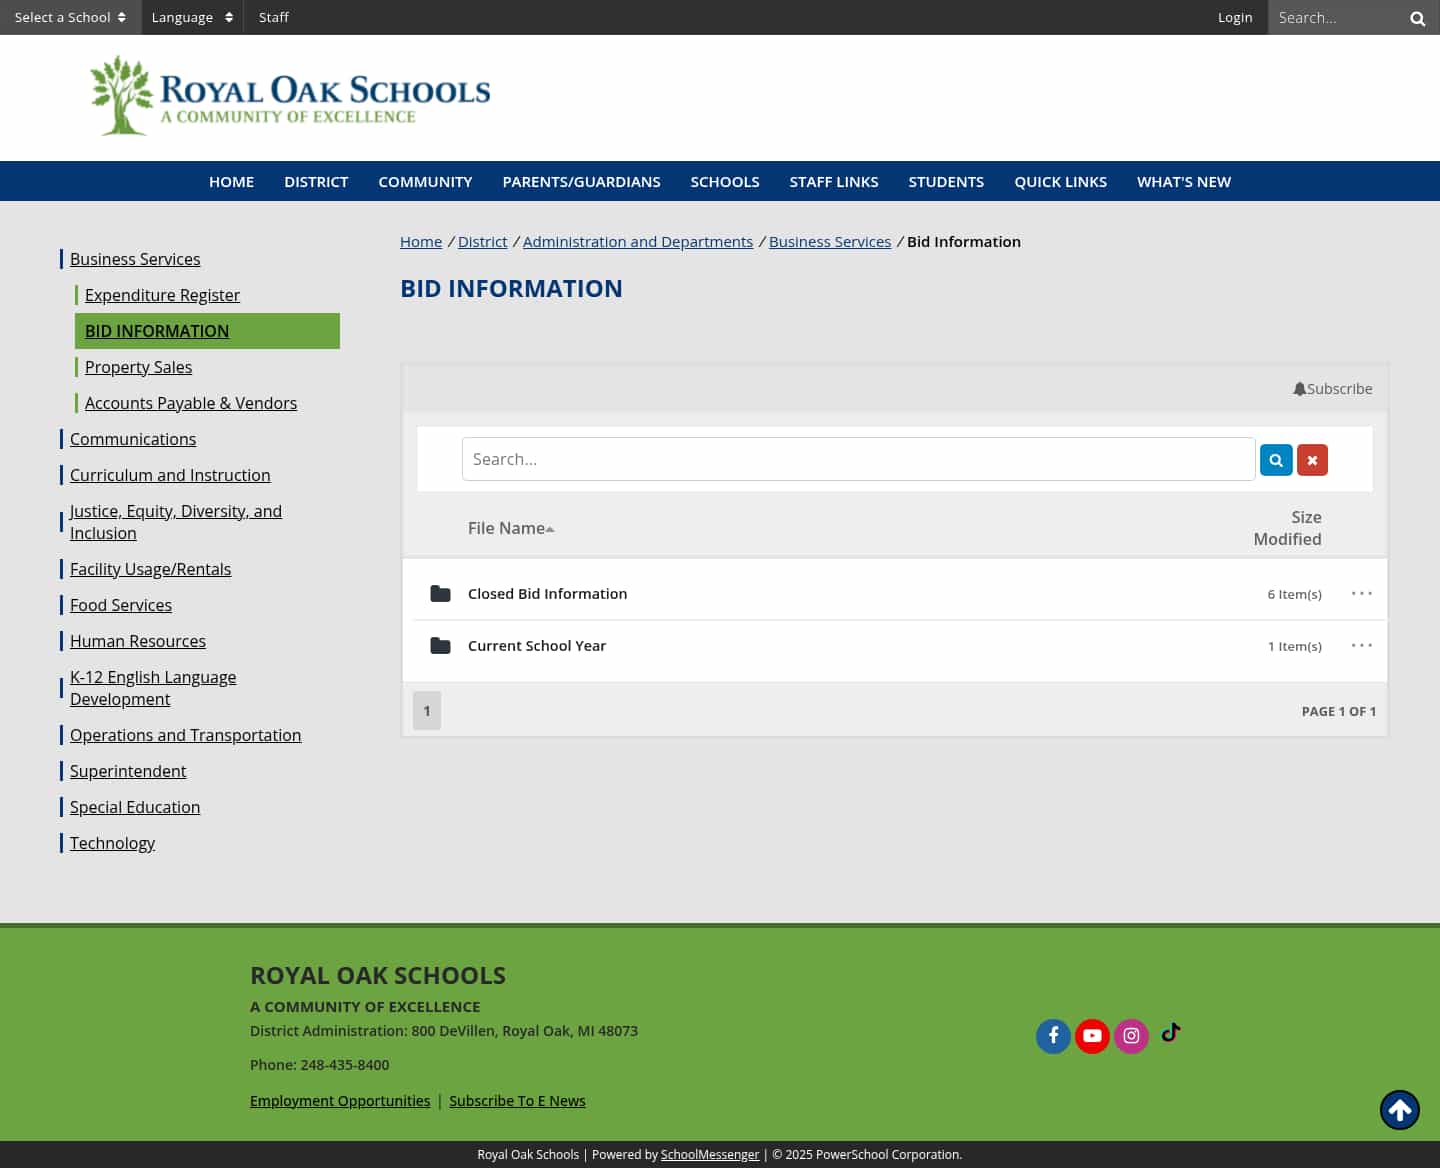Screen dimensions: 1440x1168
Task: Switch to the DISTRICT menu
Action: click(316, 181)
